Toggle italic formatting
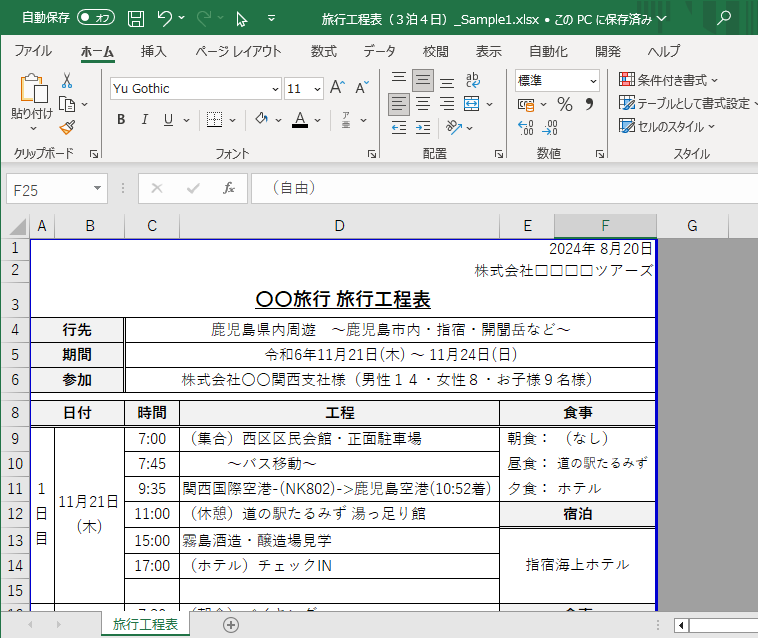This screenshot has height=638, width=758. [x=145, y=120]
